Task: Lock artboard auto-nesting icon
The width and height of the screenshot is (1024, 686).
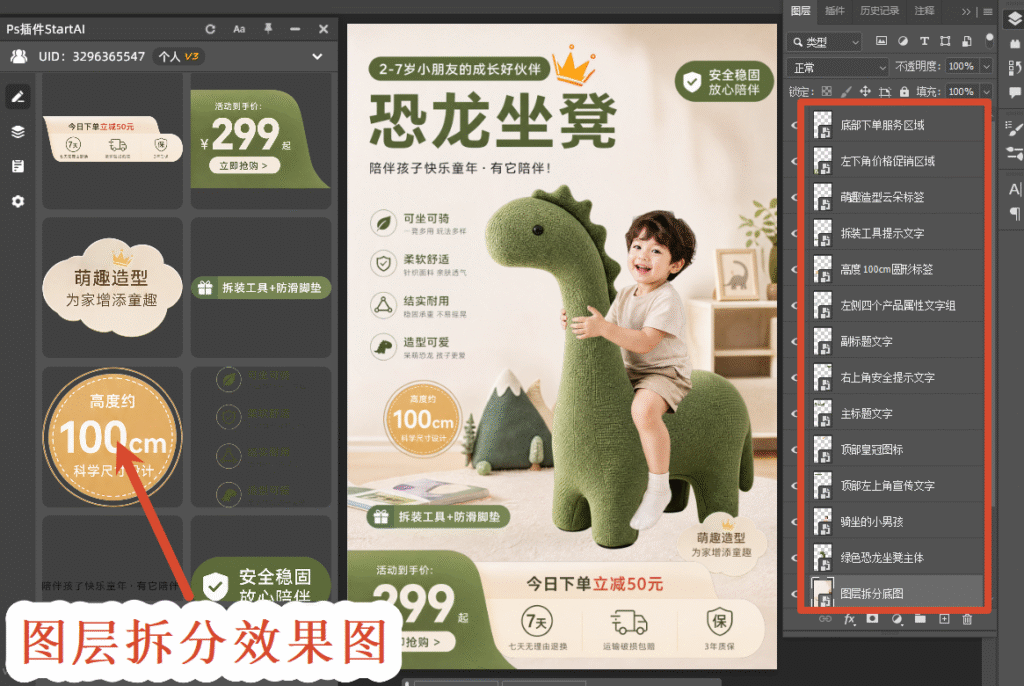Action: (885, 92)
